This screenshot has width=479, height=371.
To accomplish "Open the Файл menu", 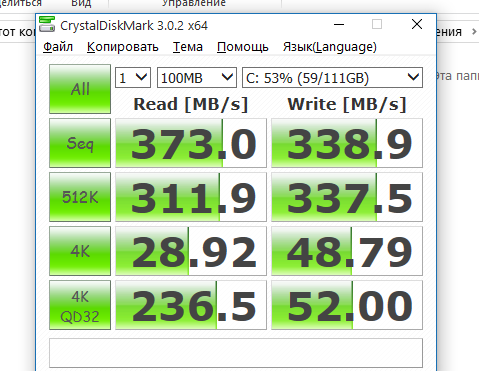I will pyautogui.click(x=58, y=47).
